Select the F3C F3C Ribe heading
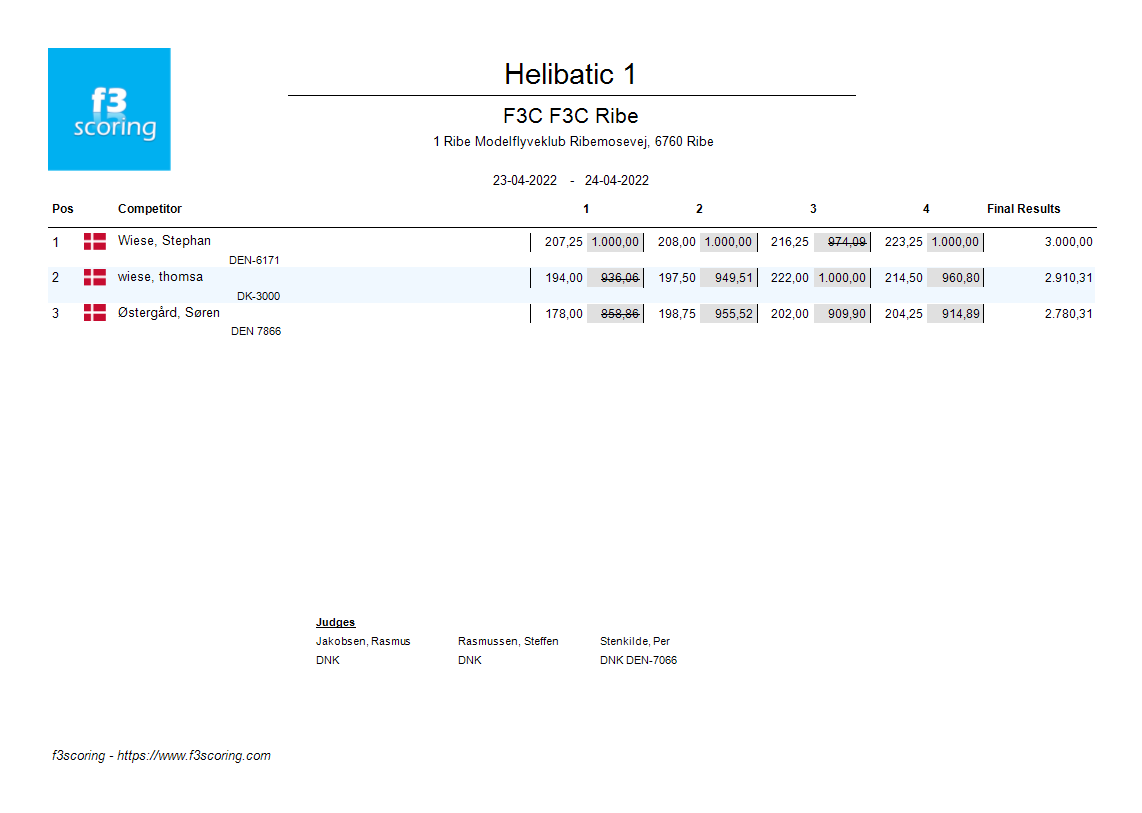Image resolution: width=1142 pixels, height=813 pixels. coord(570,116)
